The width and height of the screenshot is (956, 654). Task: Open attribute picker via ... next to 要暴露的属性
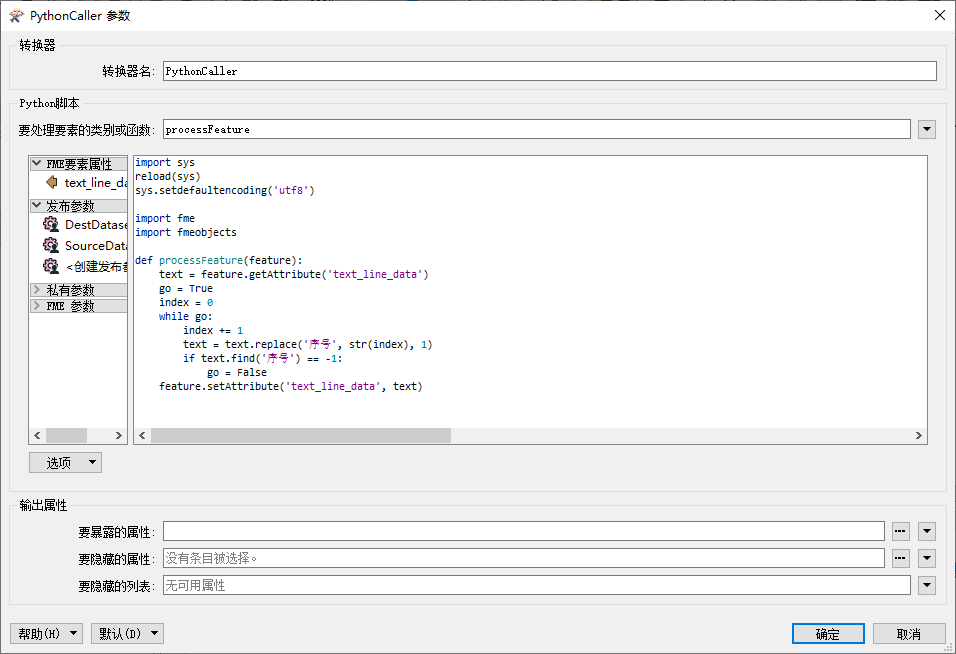click(x=900, y=531)
